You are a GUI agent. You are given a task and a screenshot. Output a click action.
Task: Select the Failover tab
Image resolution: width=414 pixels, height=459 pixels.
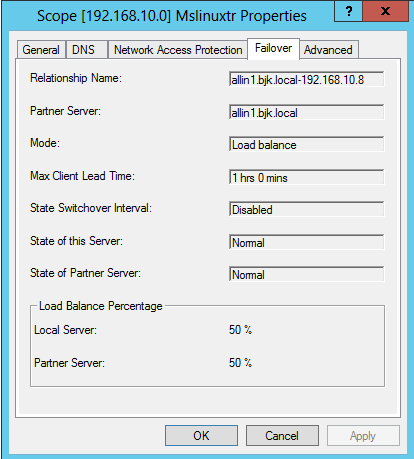(x=273, y=49)
